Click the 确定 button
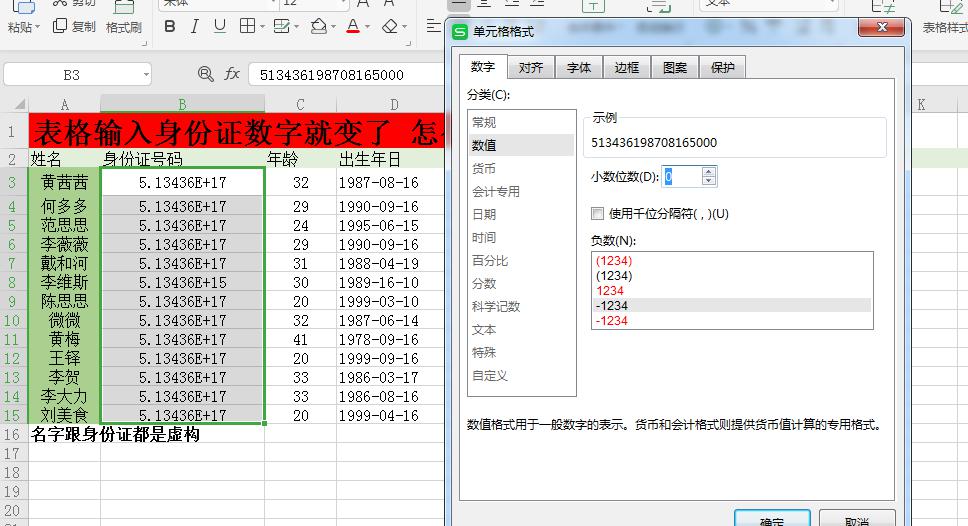Image resolution: width=968 pixels, height=526 pixels. tap(772, 519)
